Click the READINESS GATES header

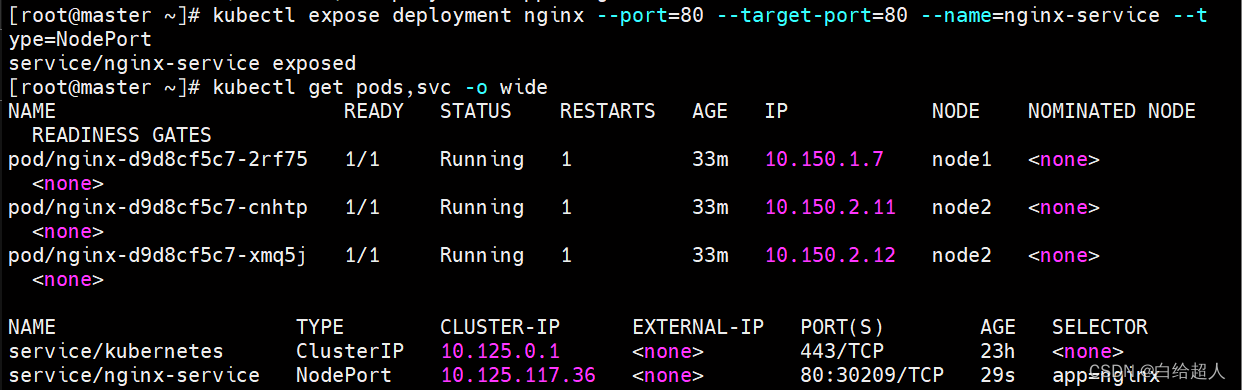click(122, 135)
